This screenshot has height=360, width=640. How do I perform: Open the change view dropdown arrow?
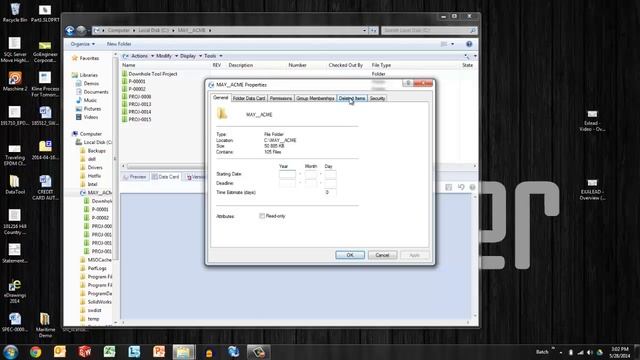[452, 44]
